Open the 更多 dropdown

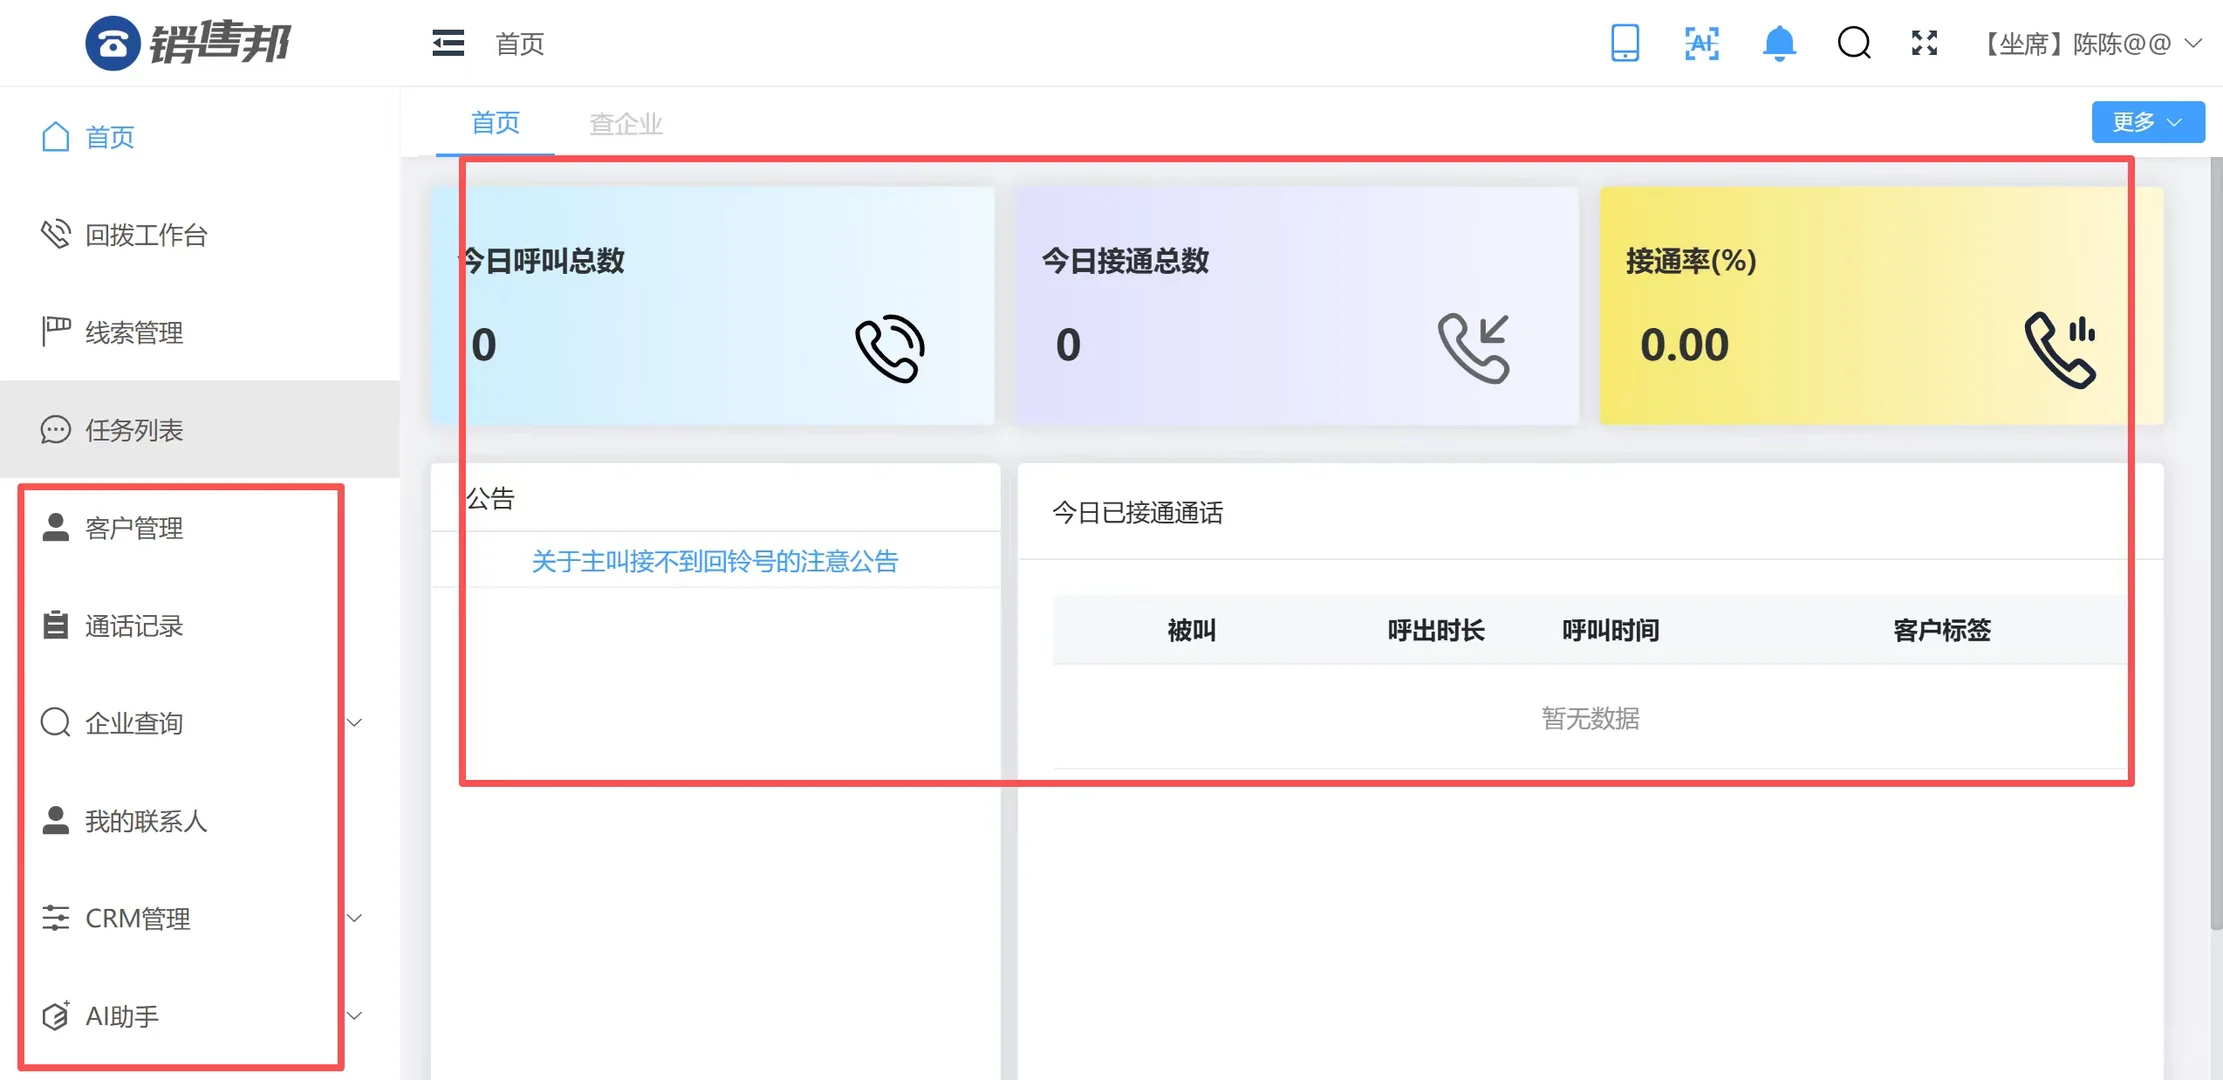pos(2148,121)
